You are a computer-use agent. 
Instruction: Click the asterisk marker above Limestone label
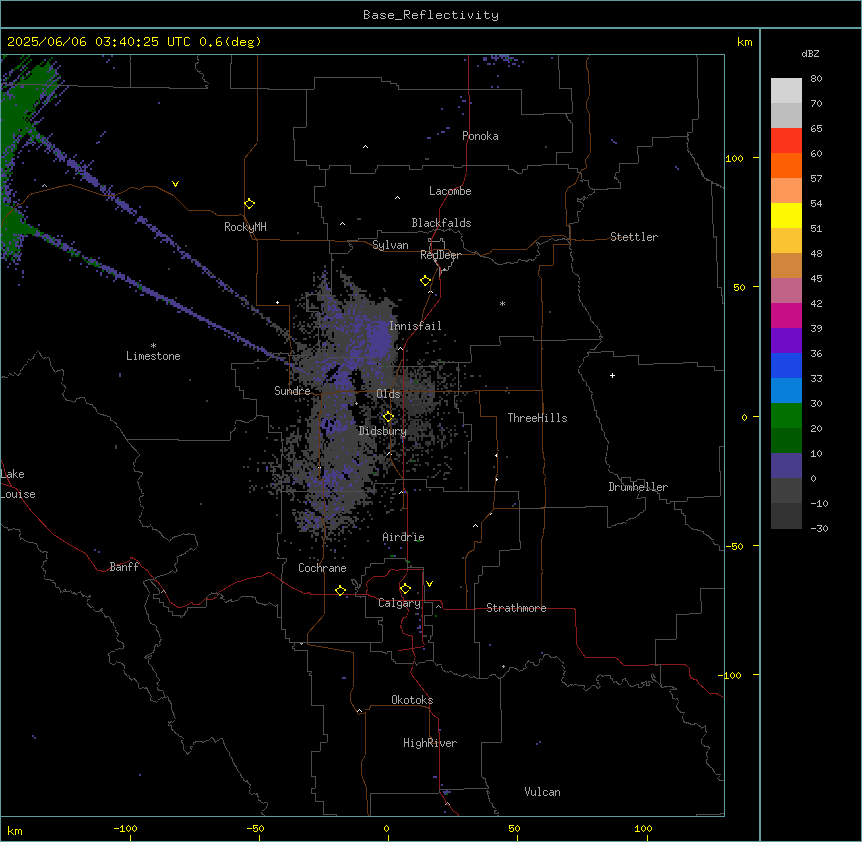[x=153, y=346]
